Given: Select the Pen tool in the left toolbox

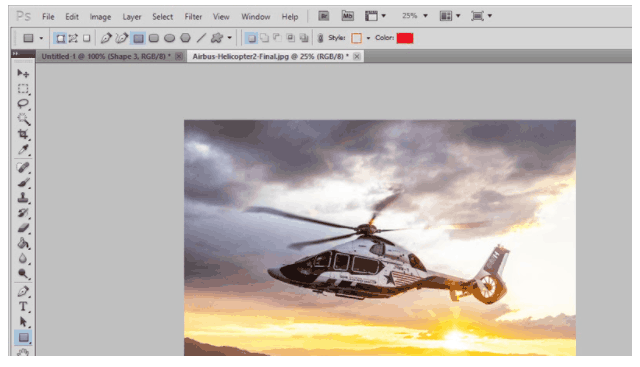Looking at the screenshot, I should coord(23,291).
